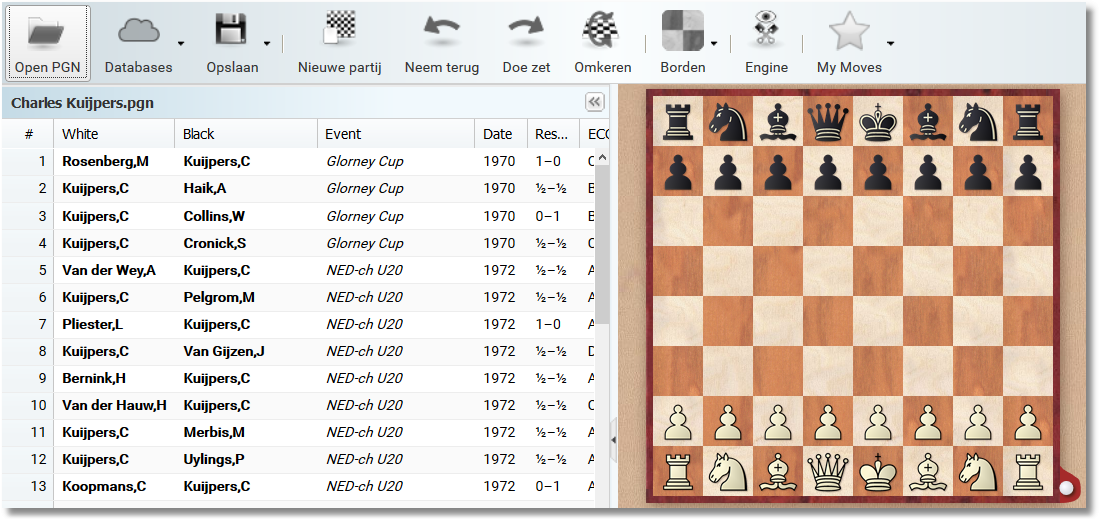Click the My Moves star icon
This screenshot has height=522, width=1100.
point(849,30)
